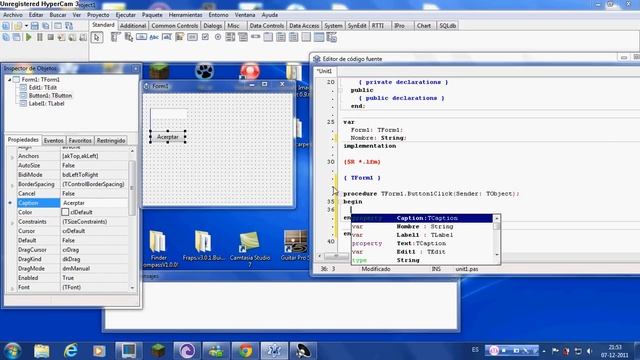Viewport: 640px width, 360px height.
Task: Click the Caption value field 'Acerptar'
Action: tap(94, 203)
